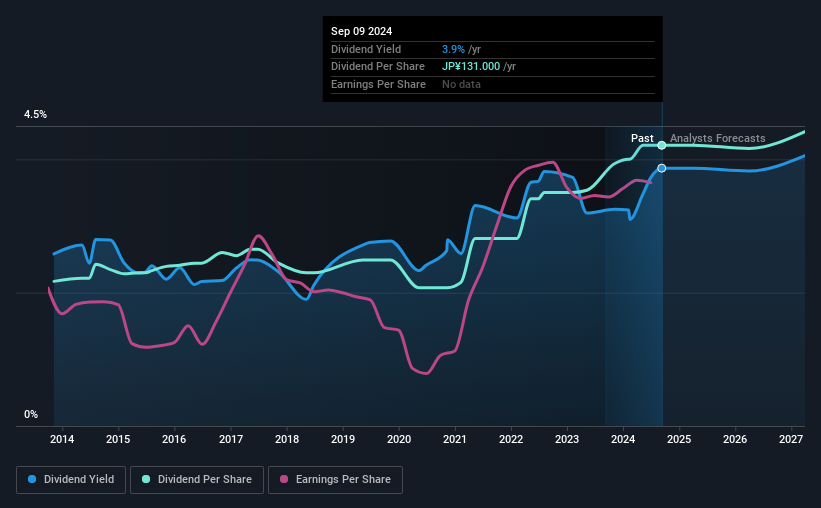821x508 pixels.
Task: Click the Analysts Forecasts label
Action: point(717,138)
